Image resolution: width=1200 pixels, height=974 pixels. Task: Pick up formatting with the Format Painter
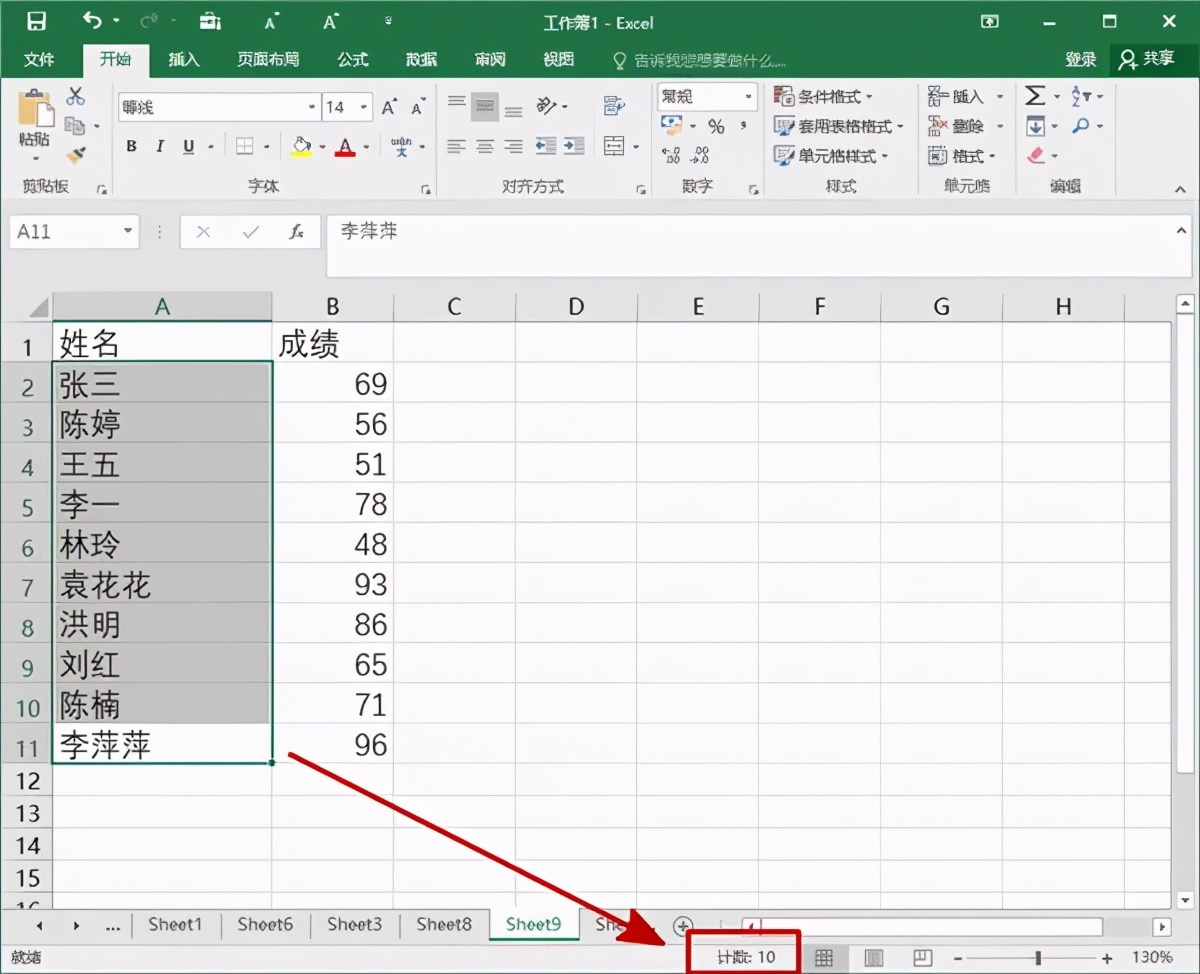75,154
